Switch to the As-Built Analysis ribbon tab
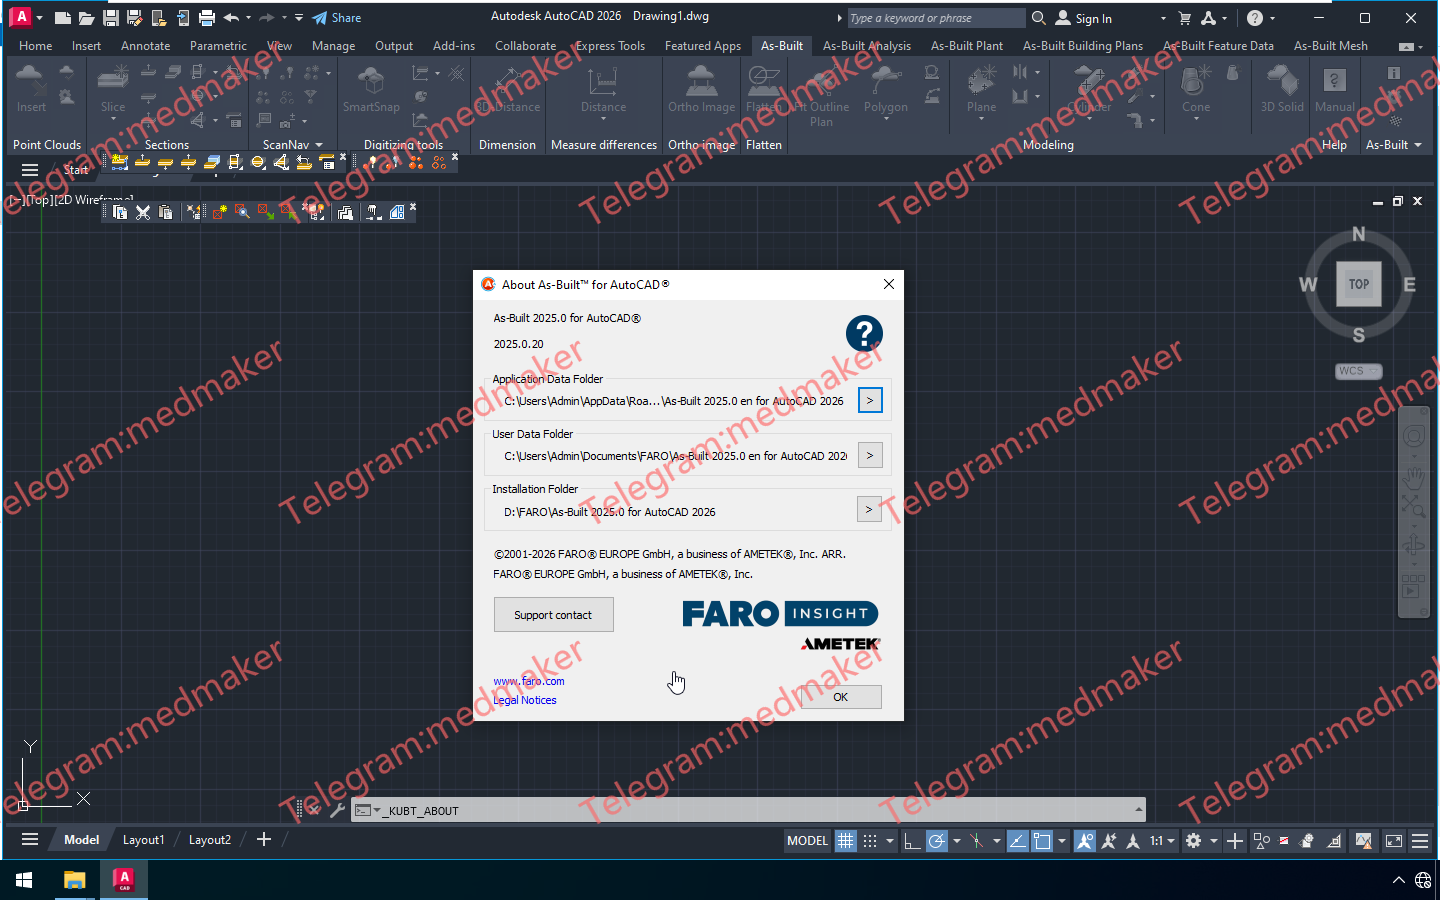Viewport: 1440px width, 900px height. click(867, 46)
